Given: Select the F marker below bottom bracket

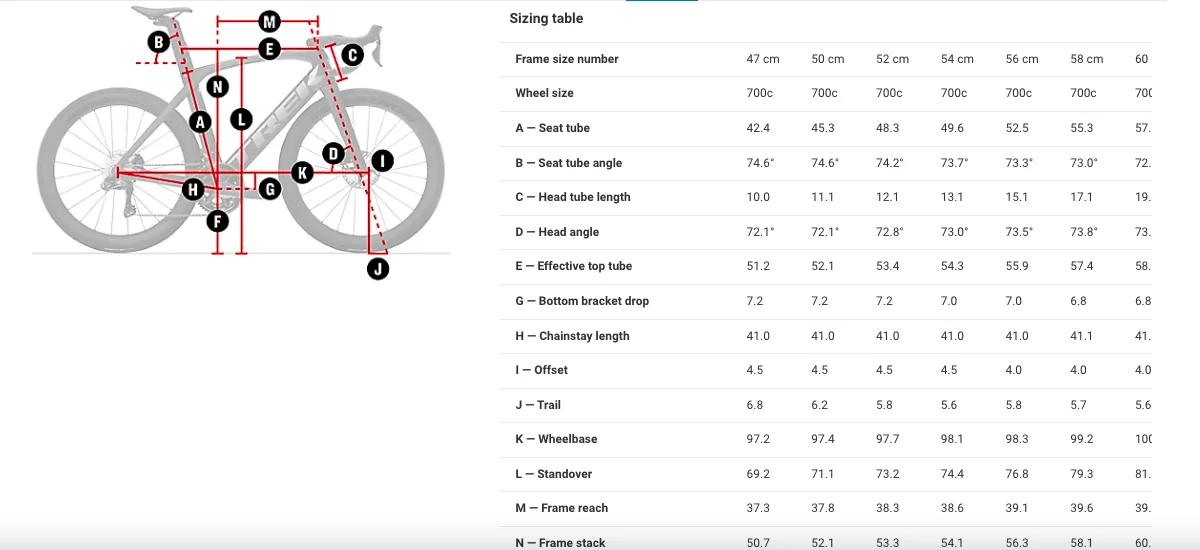Looking at the screenshot, I should 217,221.
